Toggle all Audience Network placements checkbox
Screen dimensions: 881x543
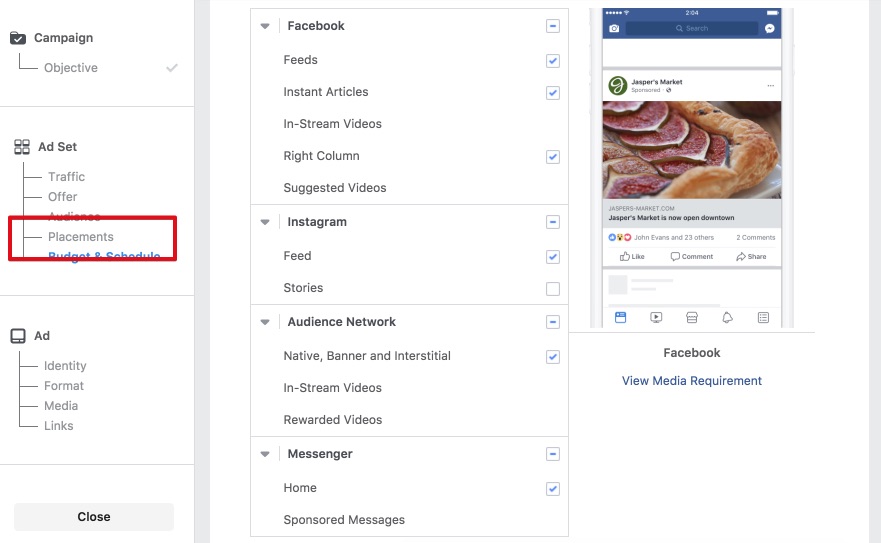(x=553, y=322)
